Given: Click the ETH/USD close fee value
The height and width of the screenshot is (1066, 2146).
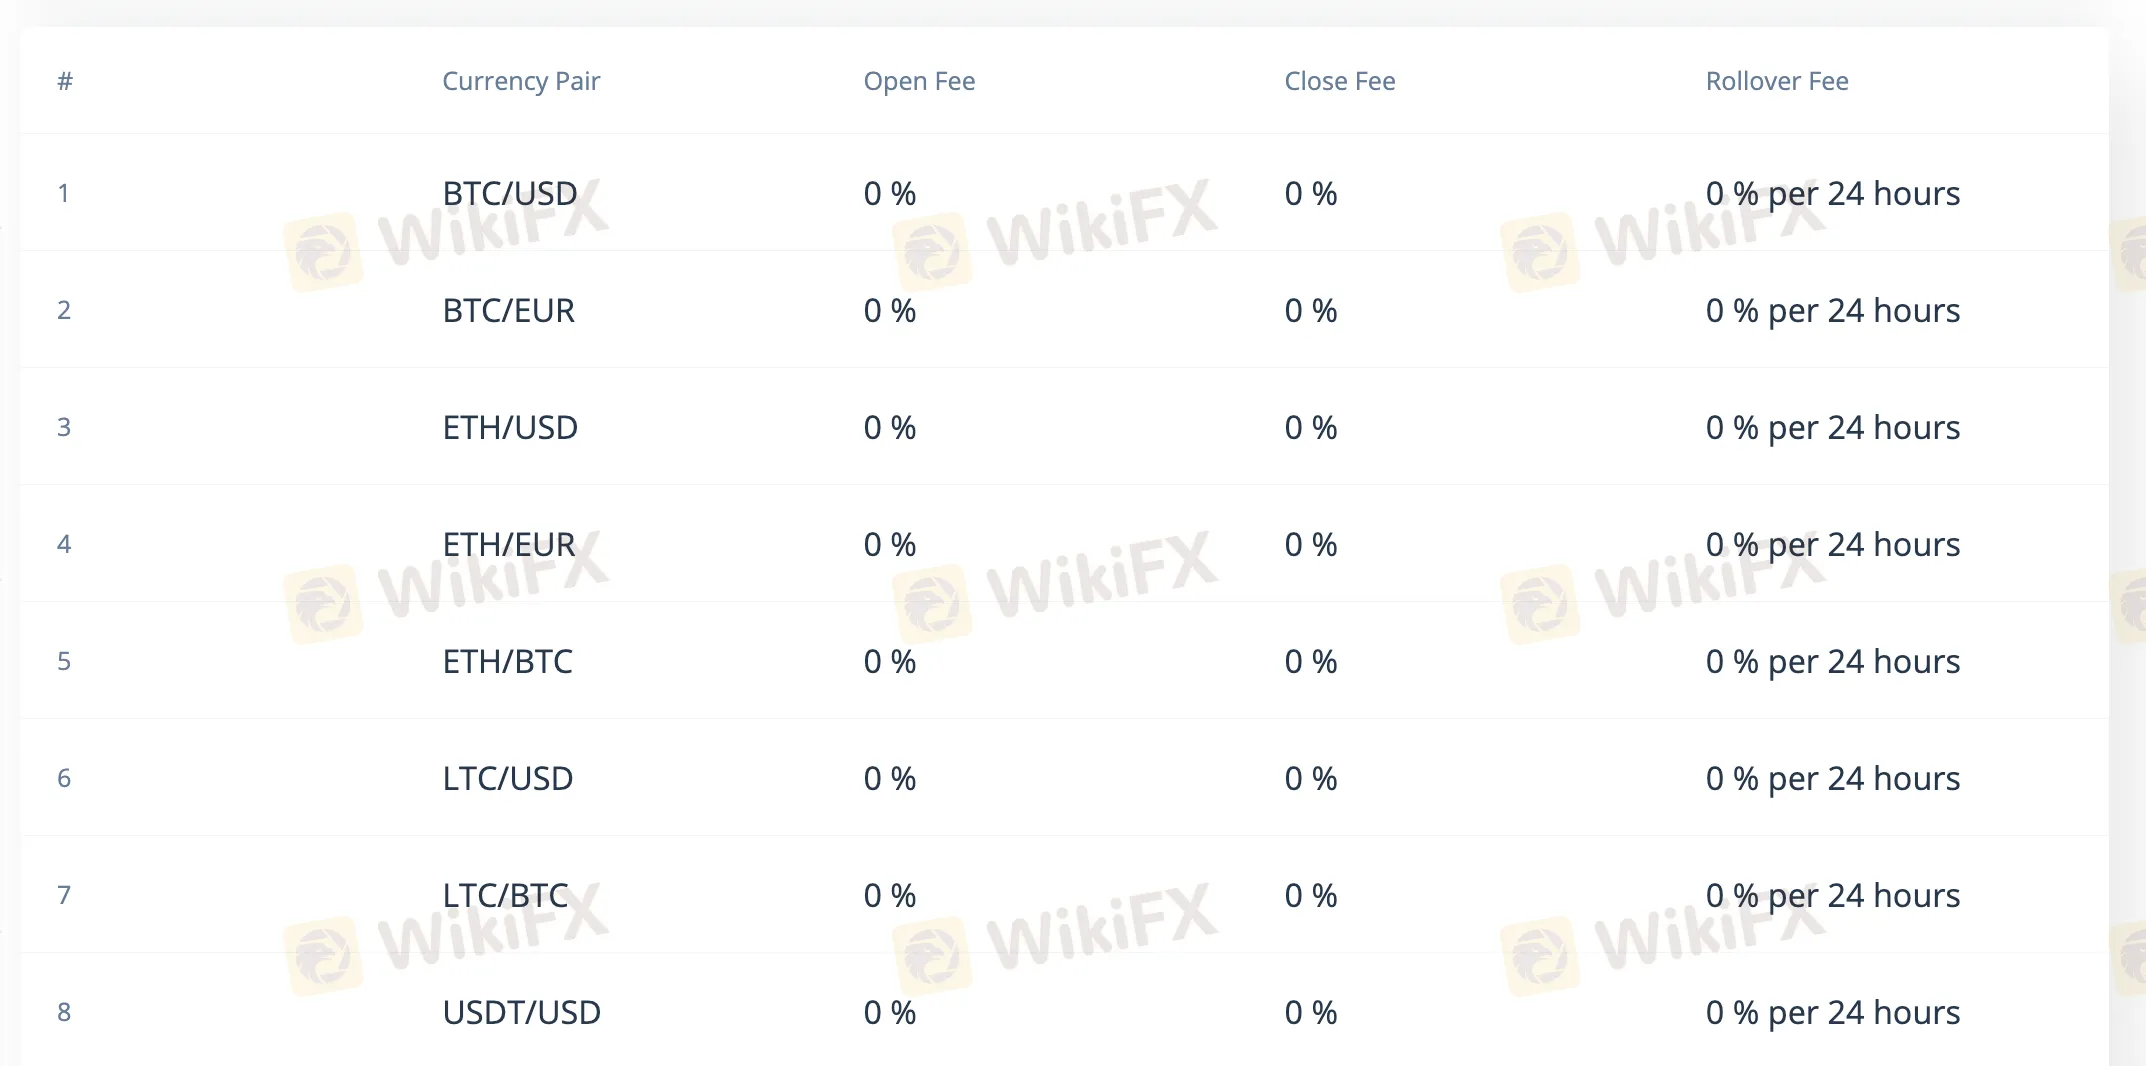Looking at the screenshot, I should click(1311, 427).
